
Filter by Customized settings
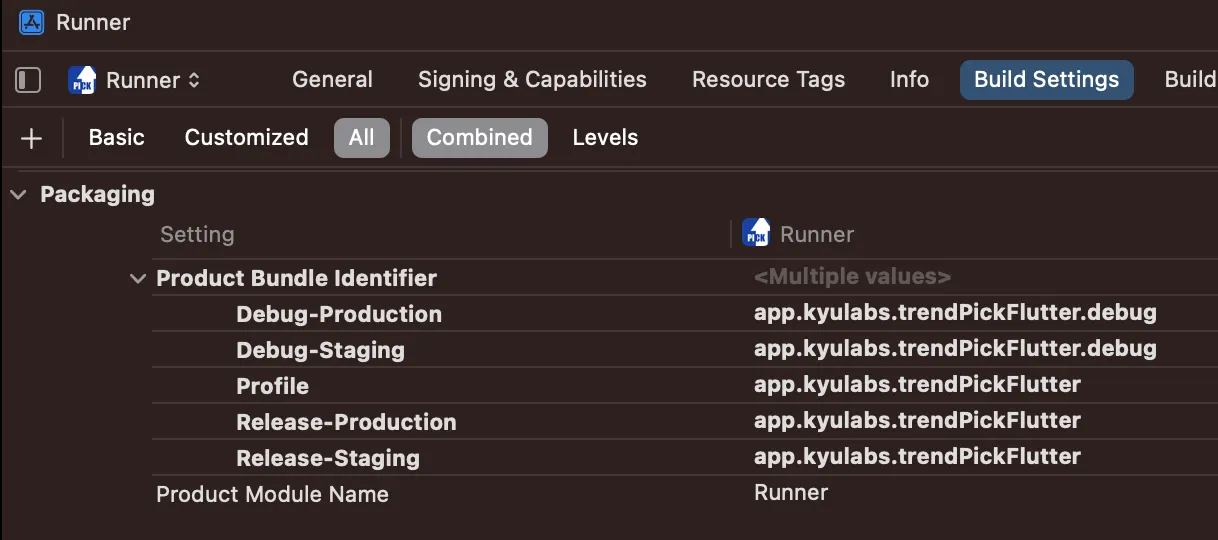246,138
